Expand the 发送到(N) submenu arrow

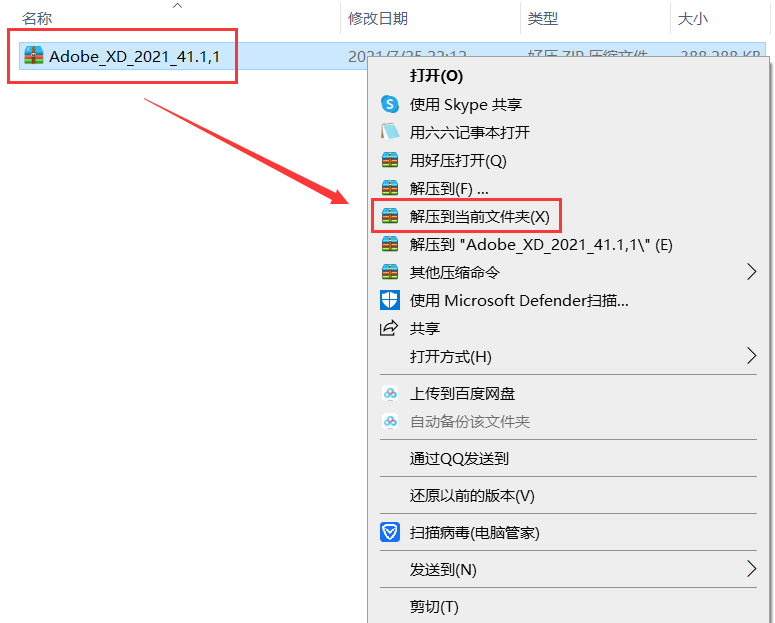tap(751, 569)
